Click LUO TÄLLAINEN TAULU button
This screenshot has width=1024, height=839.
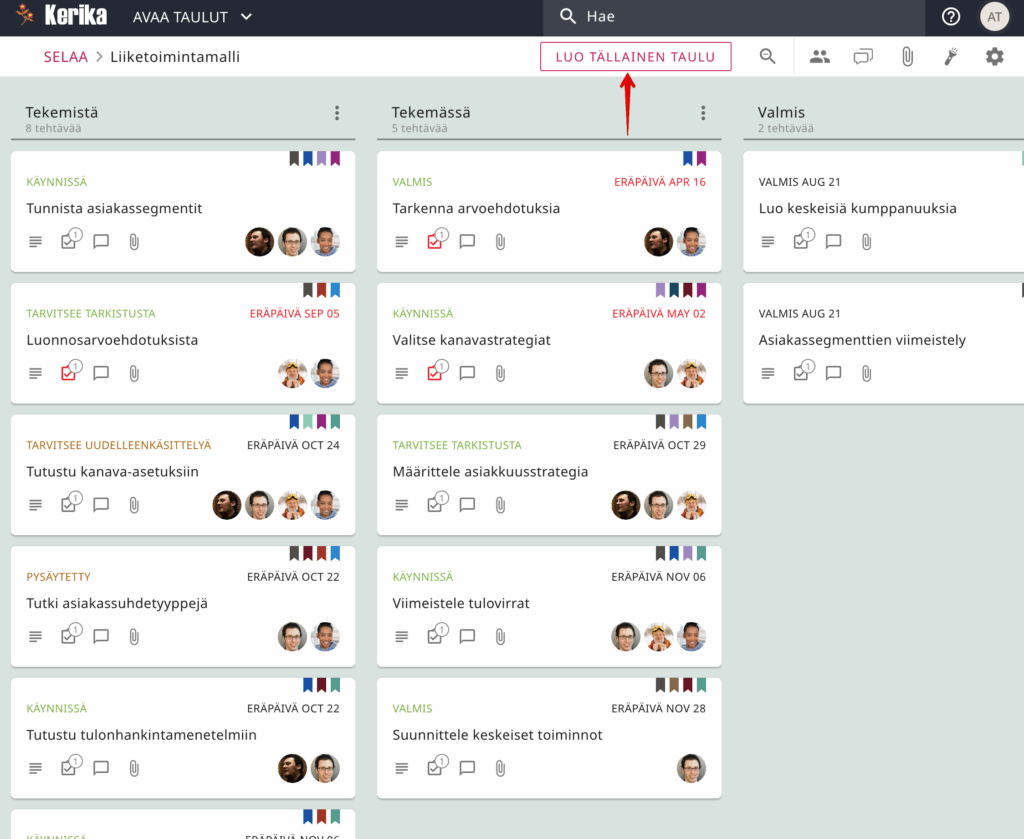[x=635, y=57]
